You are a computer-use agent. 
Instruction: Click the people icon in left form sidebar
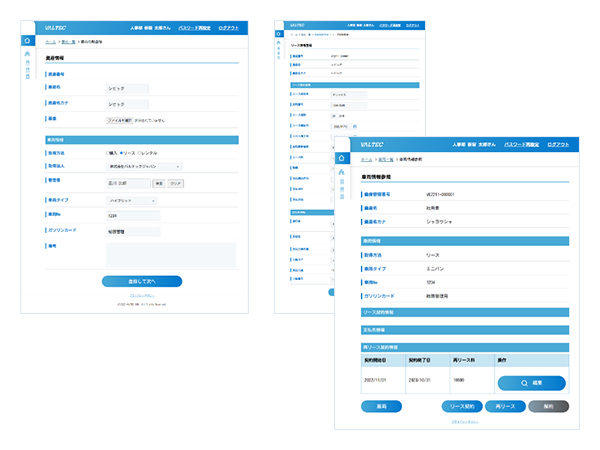pos(28,53)
